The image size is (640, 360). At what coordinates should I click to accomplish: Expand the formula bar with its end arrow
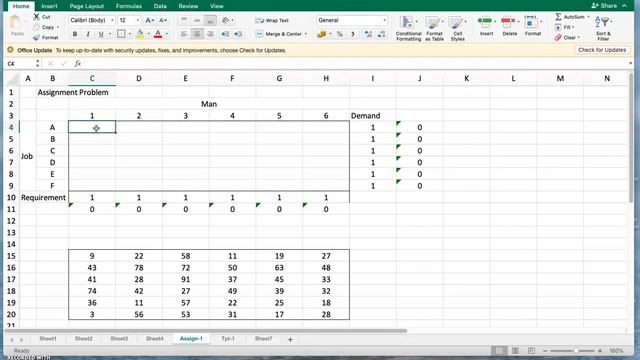click(631, 63)
